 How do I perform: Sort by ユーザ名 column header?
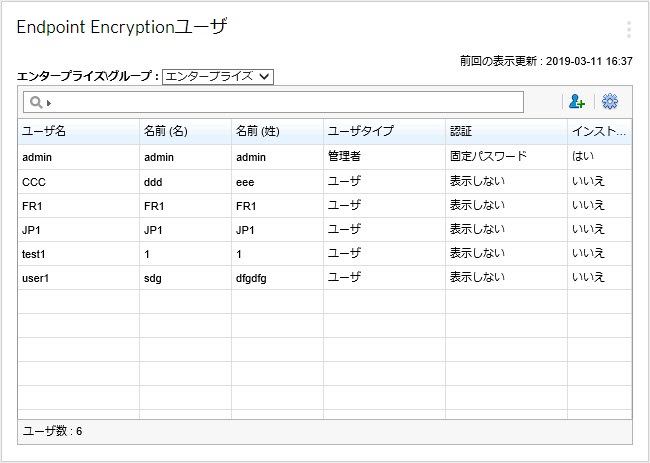(x=78, y=131)
